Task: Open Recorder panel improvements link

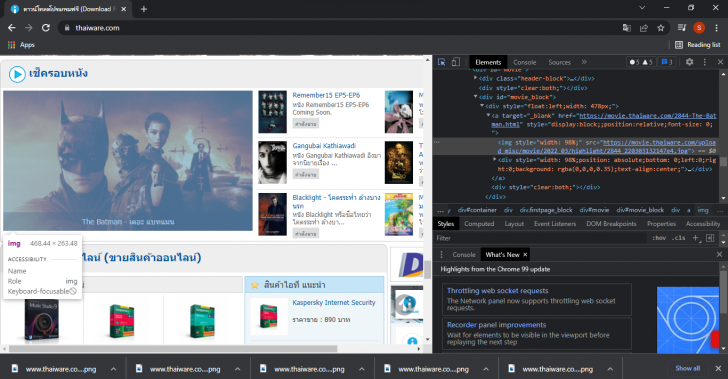Action: [x=496, y=325]
